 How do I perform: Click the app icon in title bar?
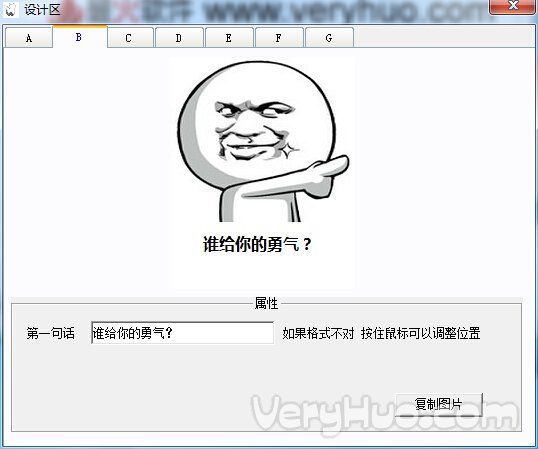(10, 9)
